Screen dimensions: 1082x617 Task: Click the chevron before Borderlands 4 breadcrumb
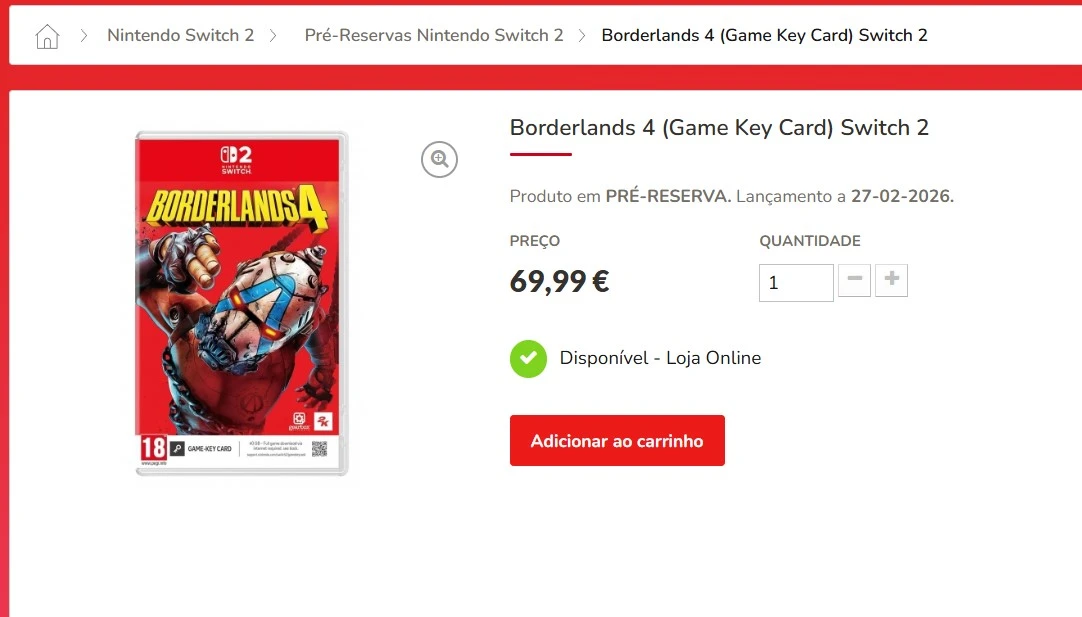(x=580, y=35)
